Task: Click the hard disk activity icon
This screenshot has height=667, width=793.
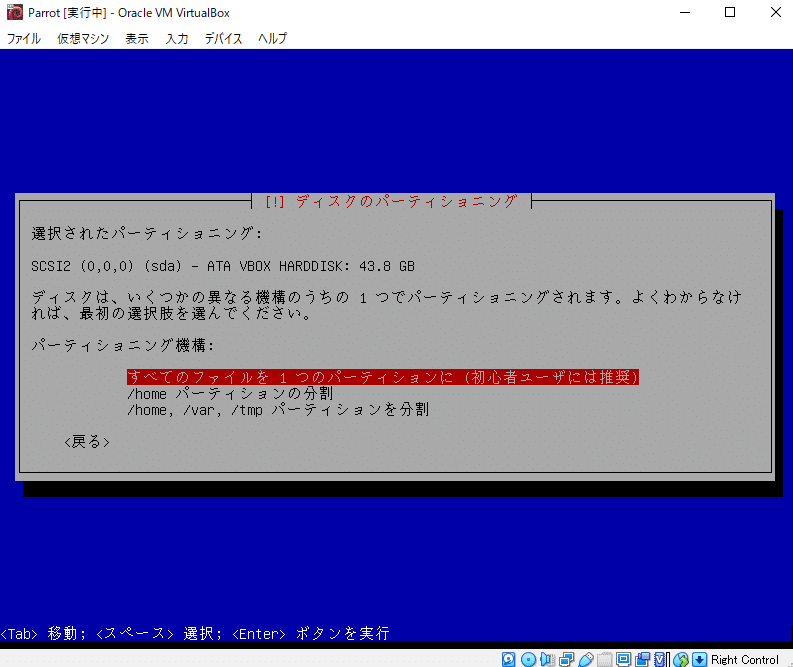Action: pos(509,659)
